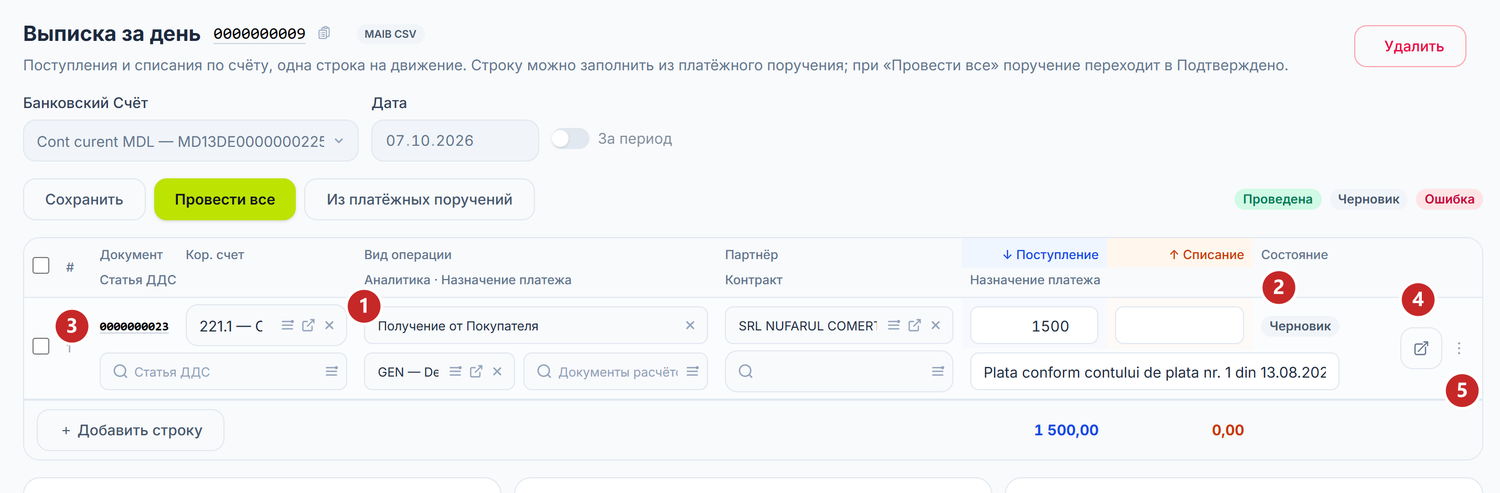Click the MAIB CSV tag
The image size is (1500, 493).
coord(391,34)
